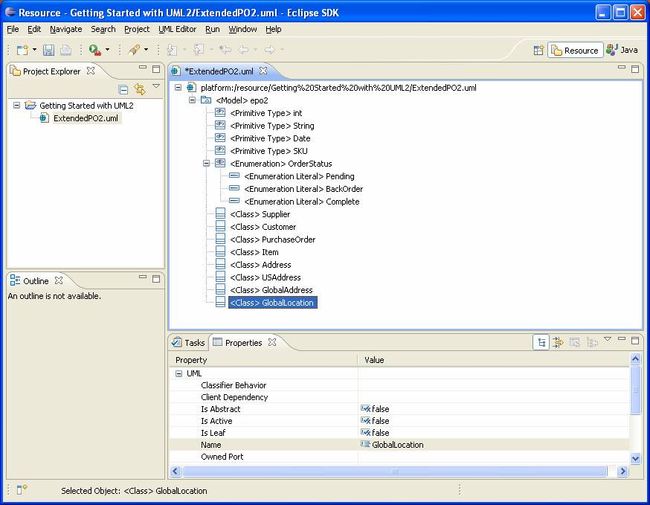Click Properties scrollbar down arrow

coord(635,458)
